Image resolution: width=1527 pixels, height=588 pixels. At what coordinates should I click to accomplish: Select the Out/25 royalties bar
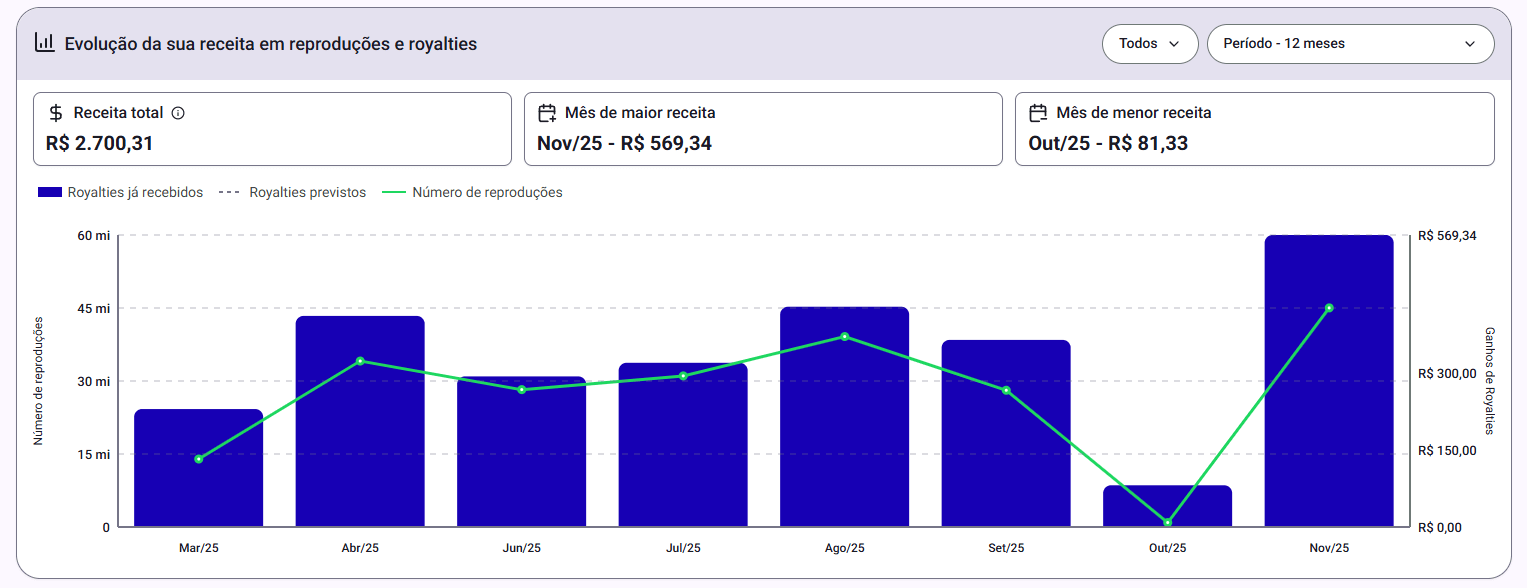1167,506
